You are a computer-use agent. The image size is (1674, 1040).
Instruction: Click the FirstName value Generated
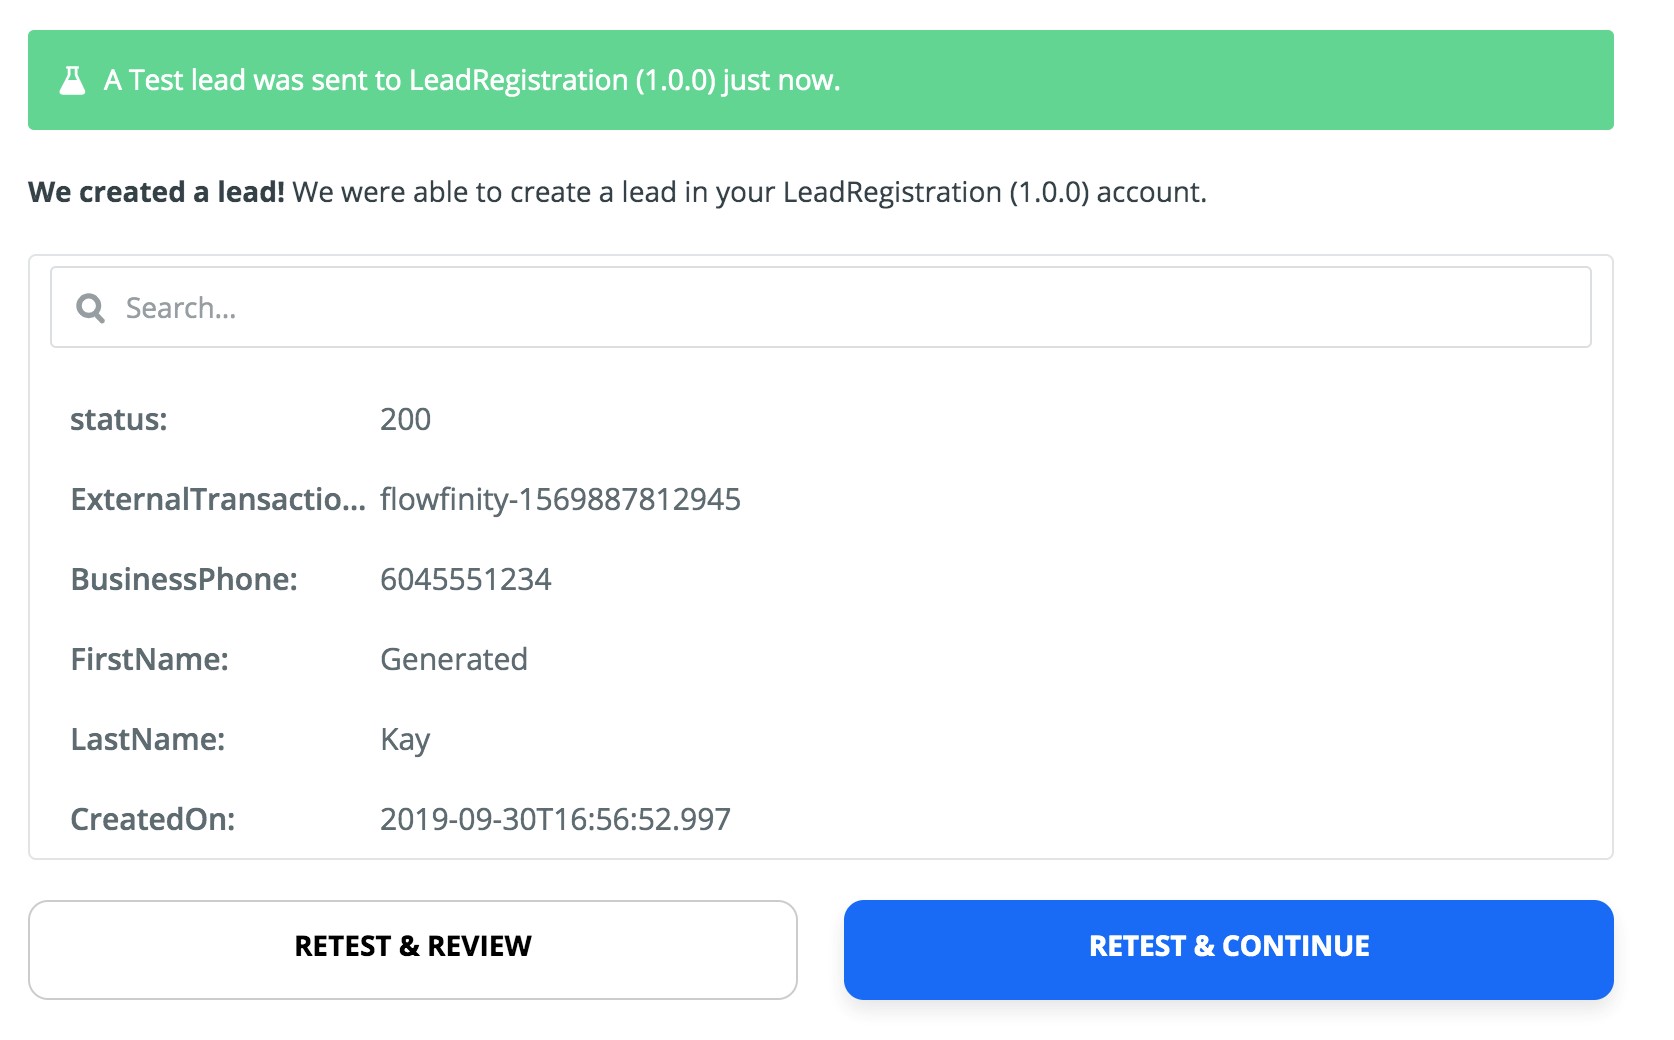453,659
